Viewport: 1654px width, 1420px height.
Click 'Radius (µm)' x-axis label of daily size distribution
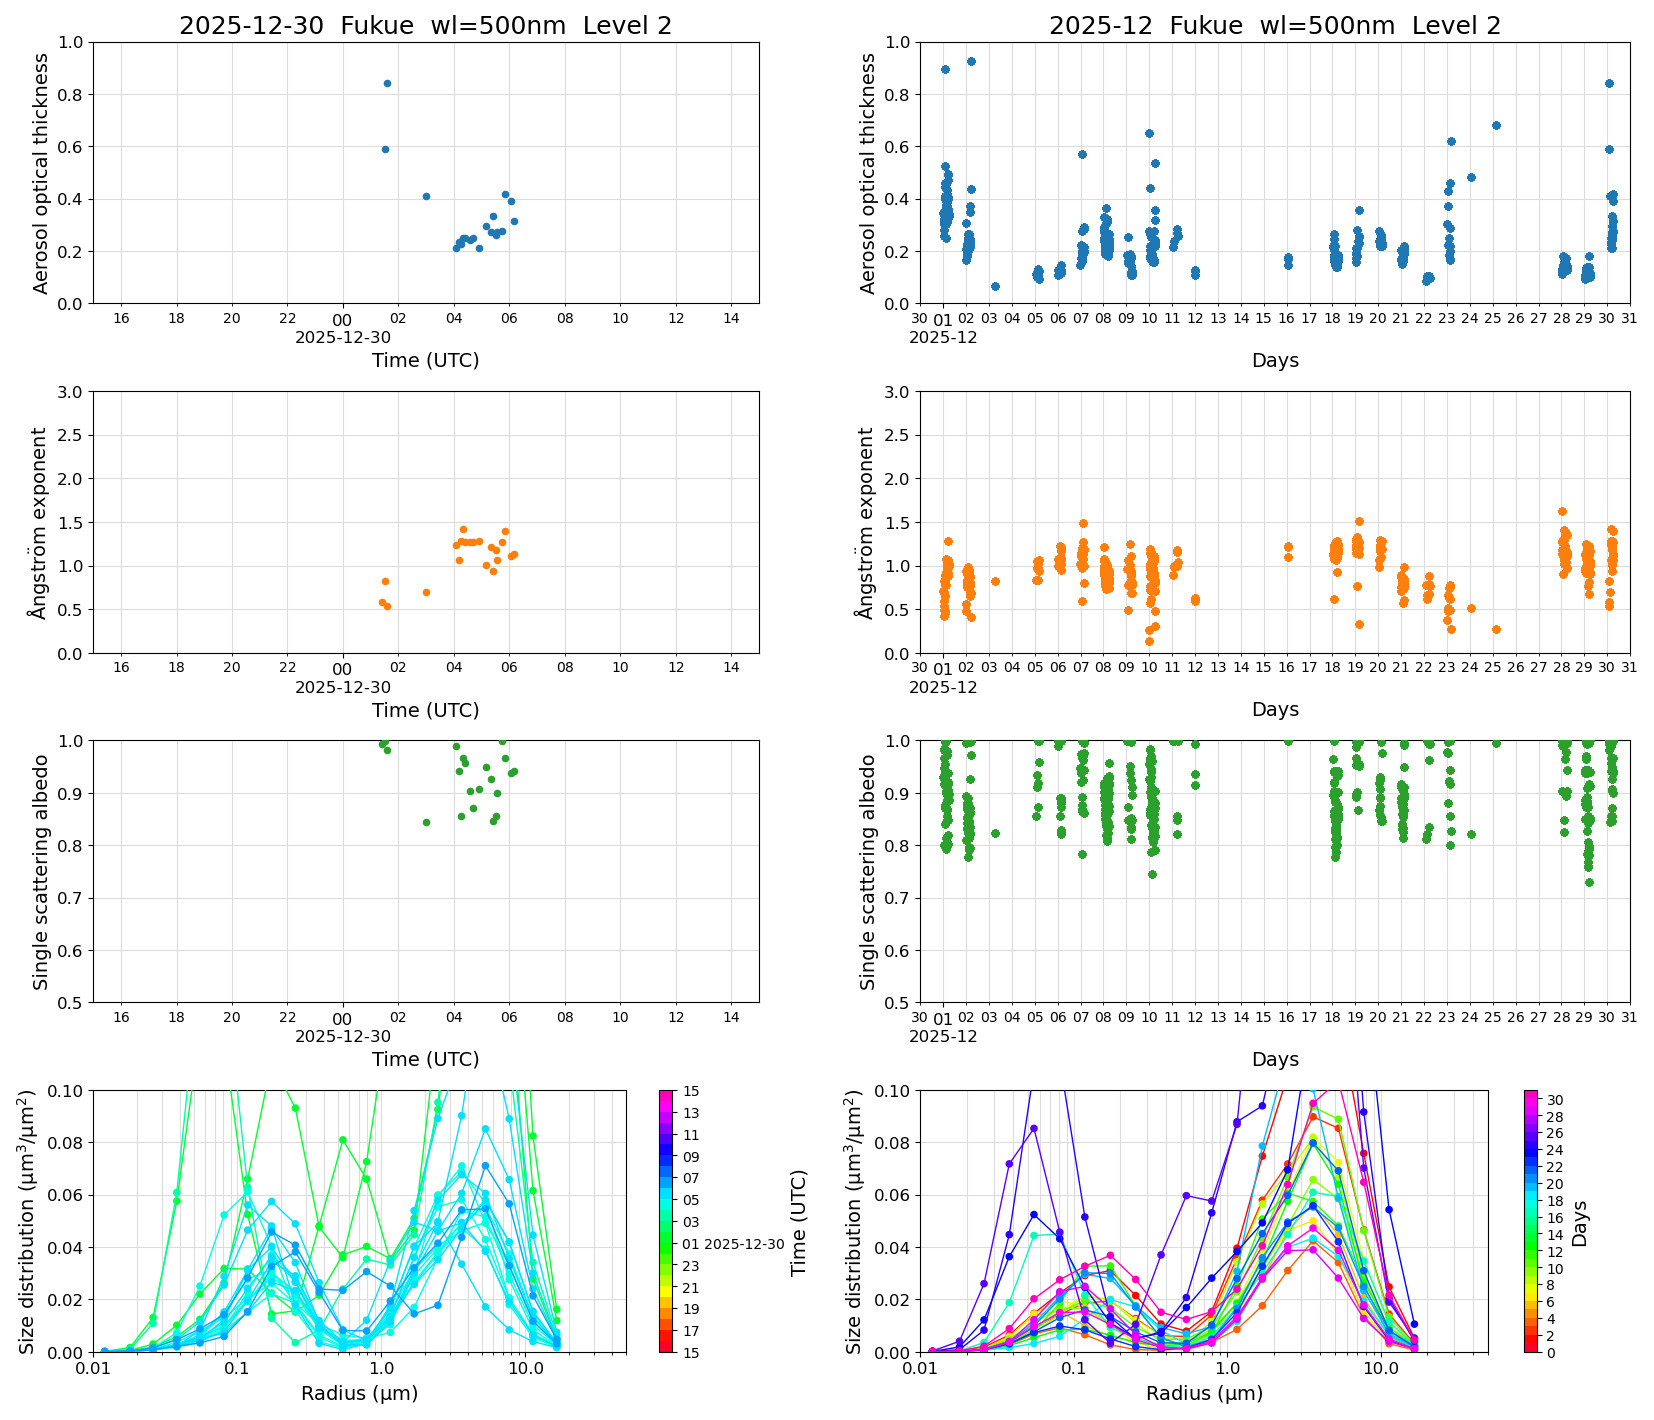[359, 1393]
